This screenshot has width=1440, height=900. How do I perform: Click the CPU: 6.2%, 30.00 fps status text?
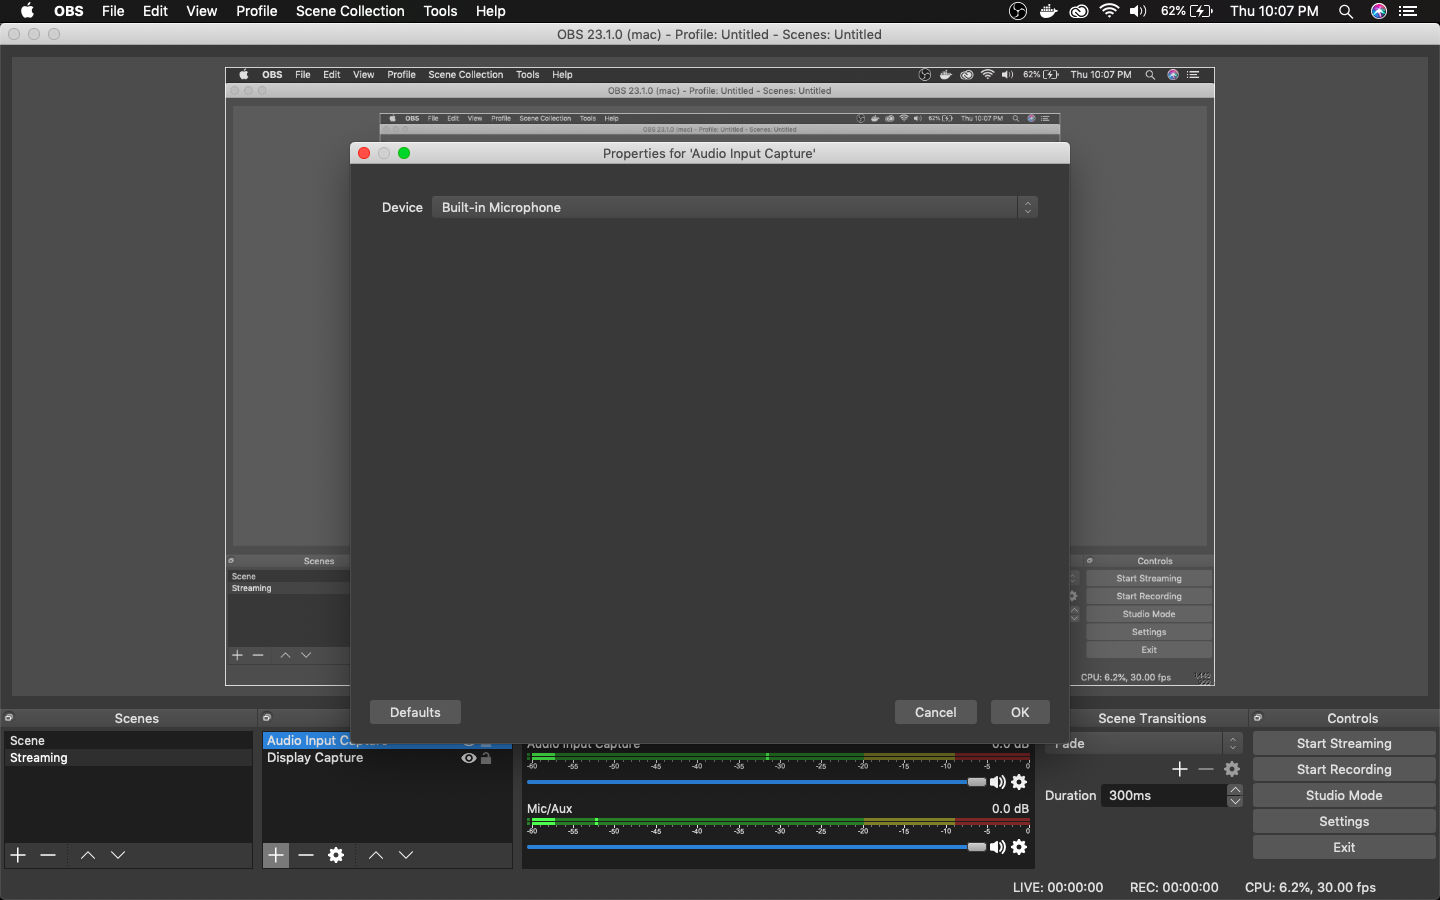click(1310, 887)
